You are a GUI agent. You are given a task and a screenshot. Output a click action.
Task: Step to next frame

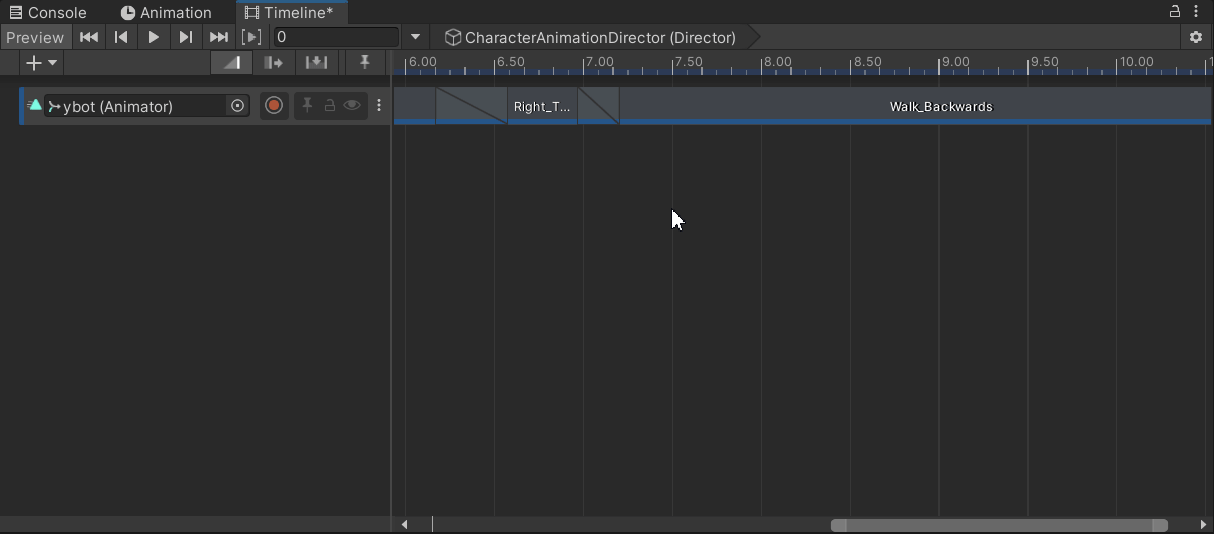coord(185,37)
